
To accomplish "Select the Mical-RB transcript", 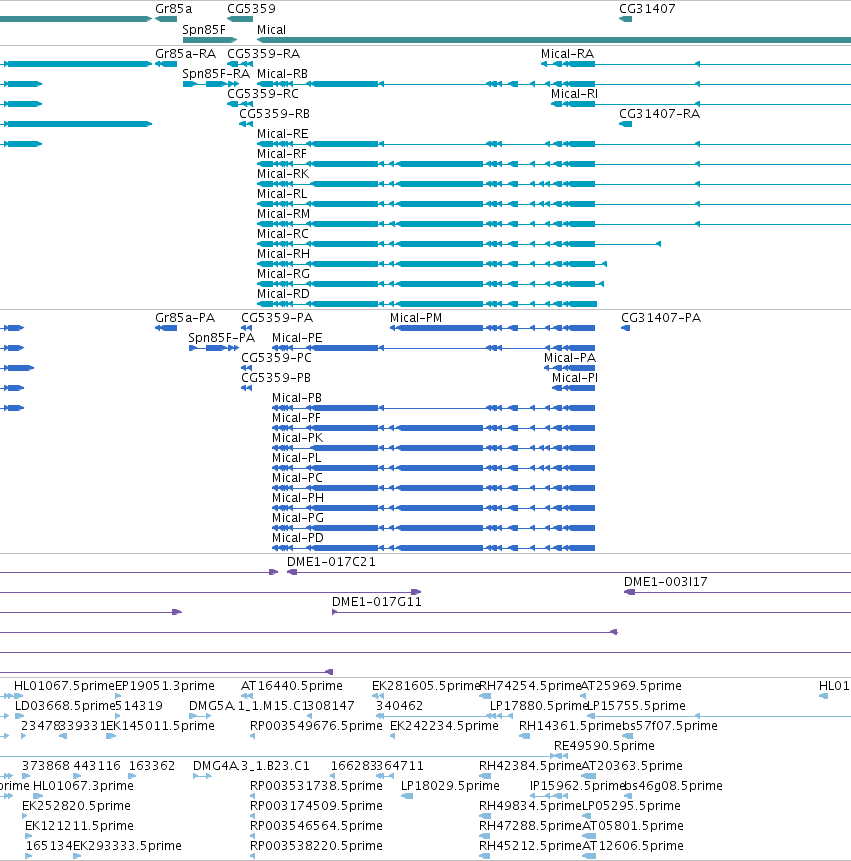I will click(x=554, y=84).
